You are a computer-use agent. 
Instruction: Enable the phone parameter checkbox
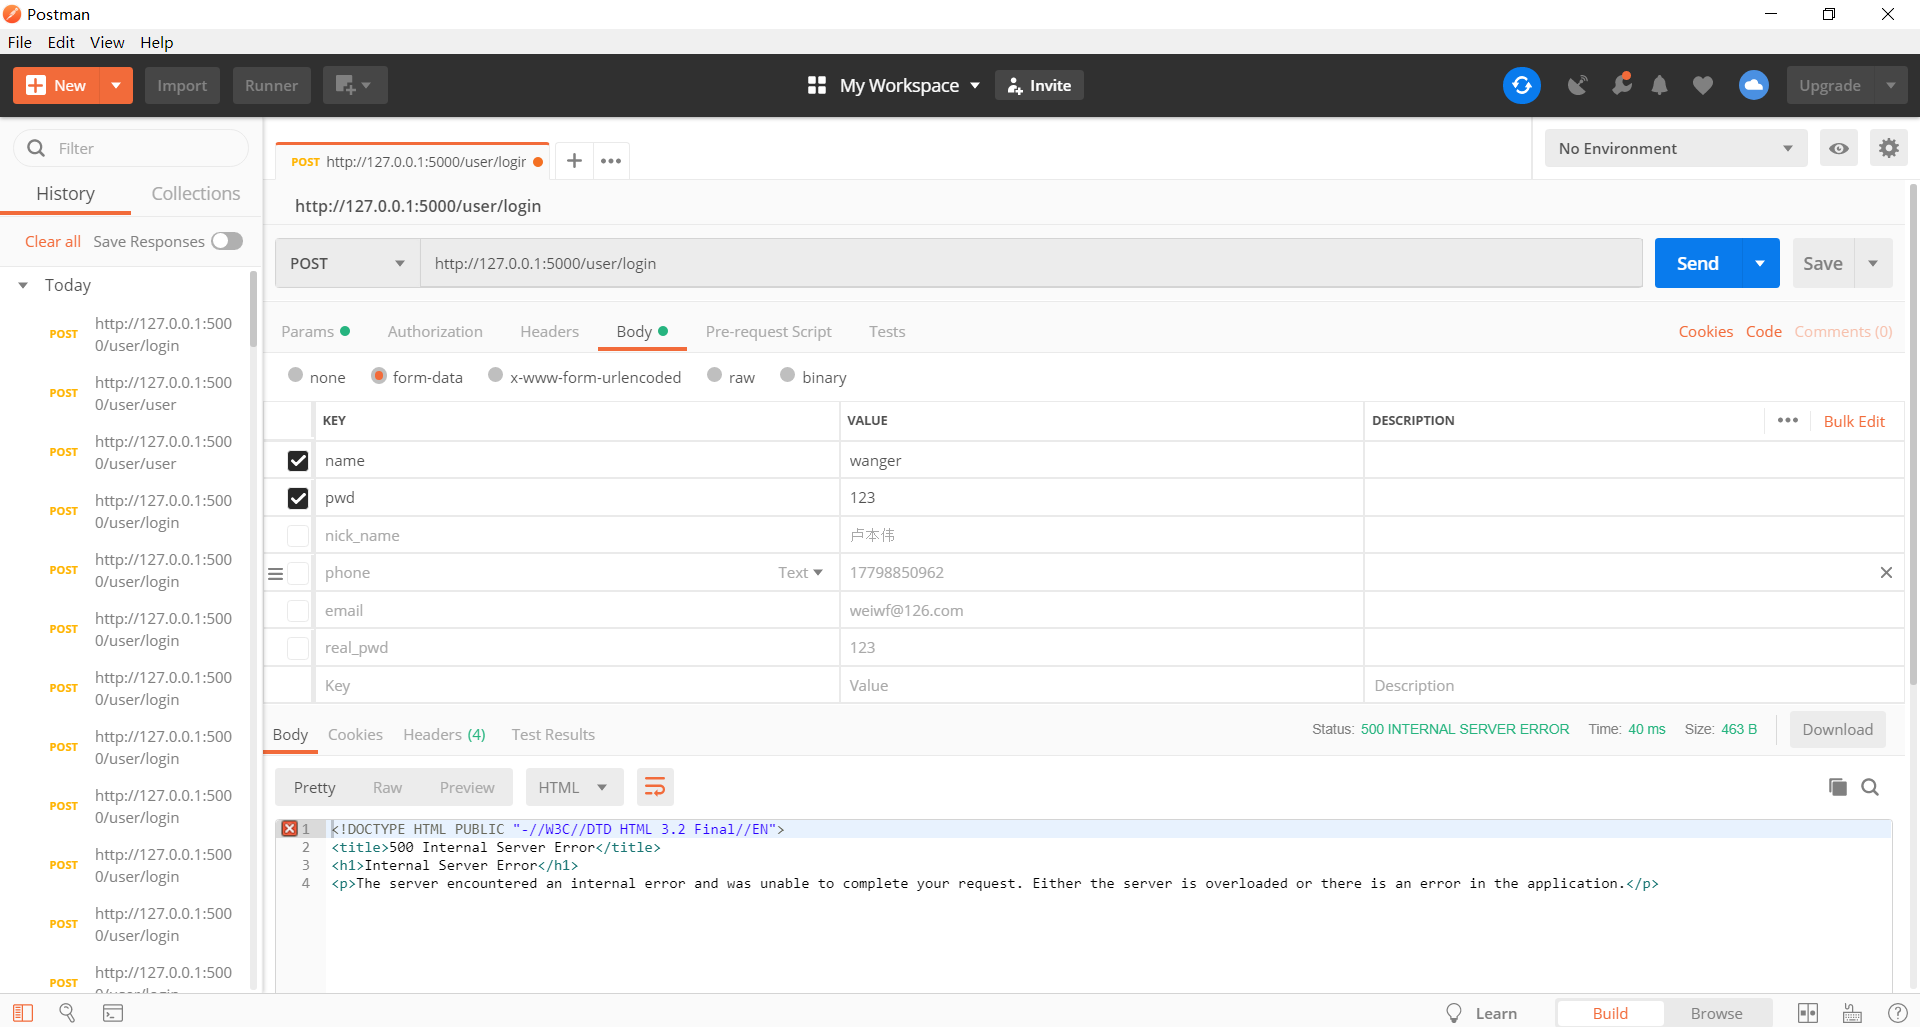pyautogui.click(x=298, y=573)
